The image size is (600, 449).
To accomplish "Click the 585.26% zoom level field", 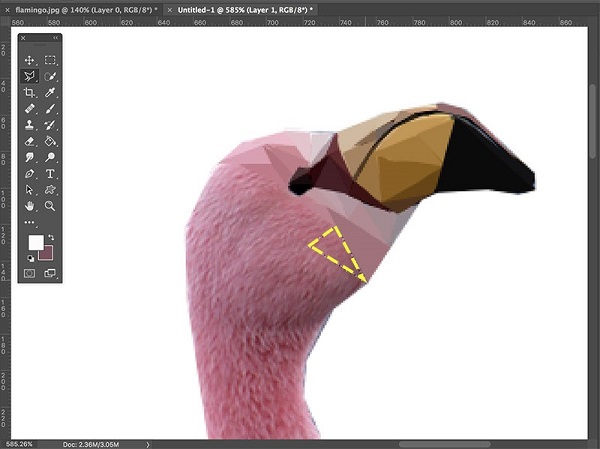I will pyautogui.click(x=19, y=444).
